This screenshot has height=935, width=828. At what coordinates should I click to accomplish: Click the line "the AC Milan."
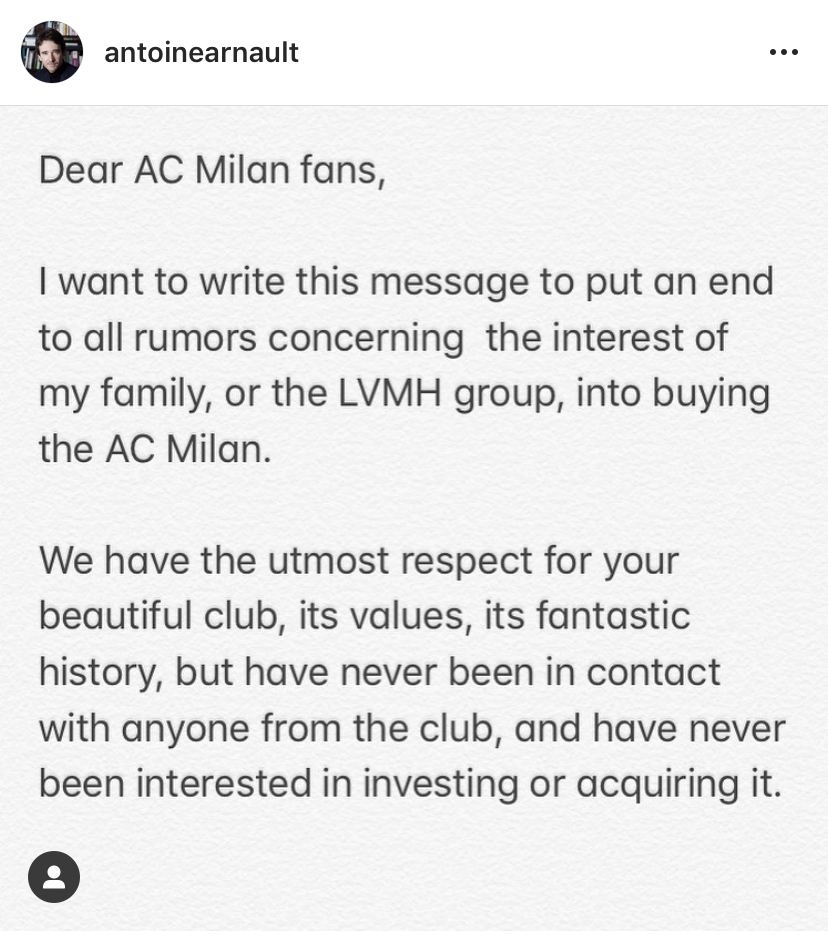click(x=155, y=449)
